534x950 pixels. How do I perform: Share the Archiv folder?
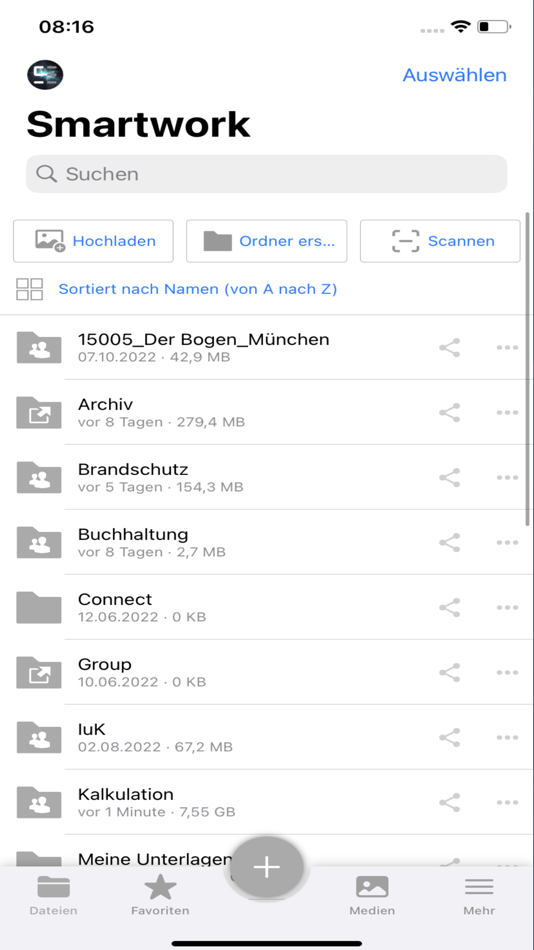click(x=449, y=413)
